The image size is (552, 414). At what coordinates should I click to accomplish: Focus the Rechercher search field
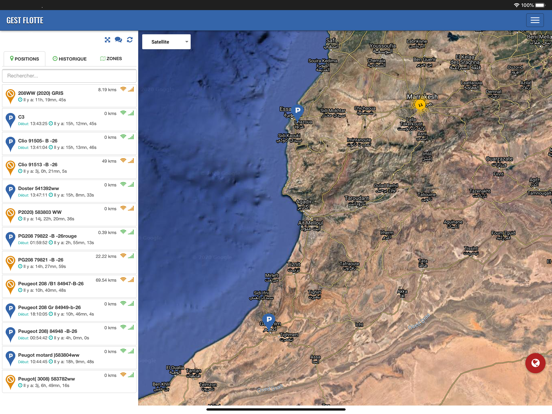(69, 76)
